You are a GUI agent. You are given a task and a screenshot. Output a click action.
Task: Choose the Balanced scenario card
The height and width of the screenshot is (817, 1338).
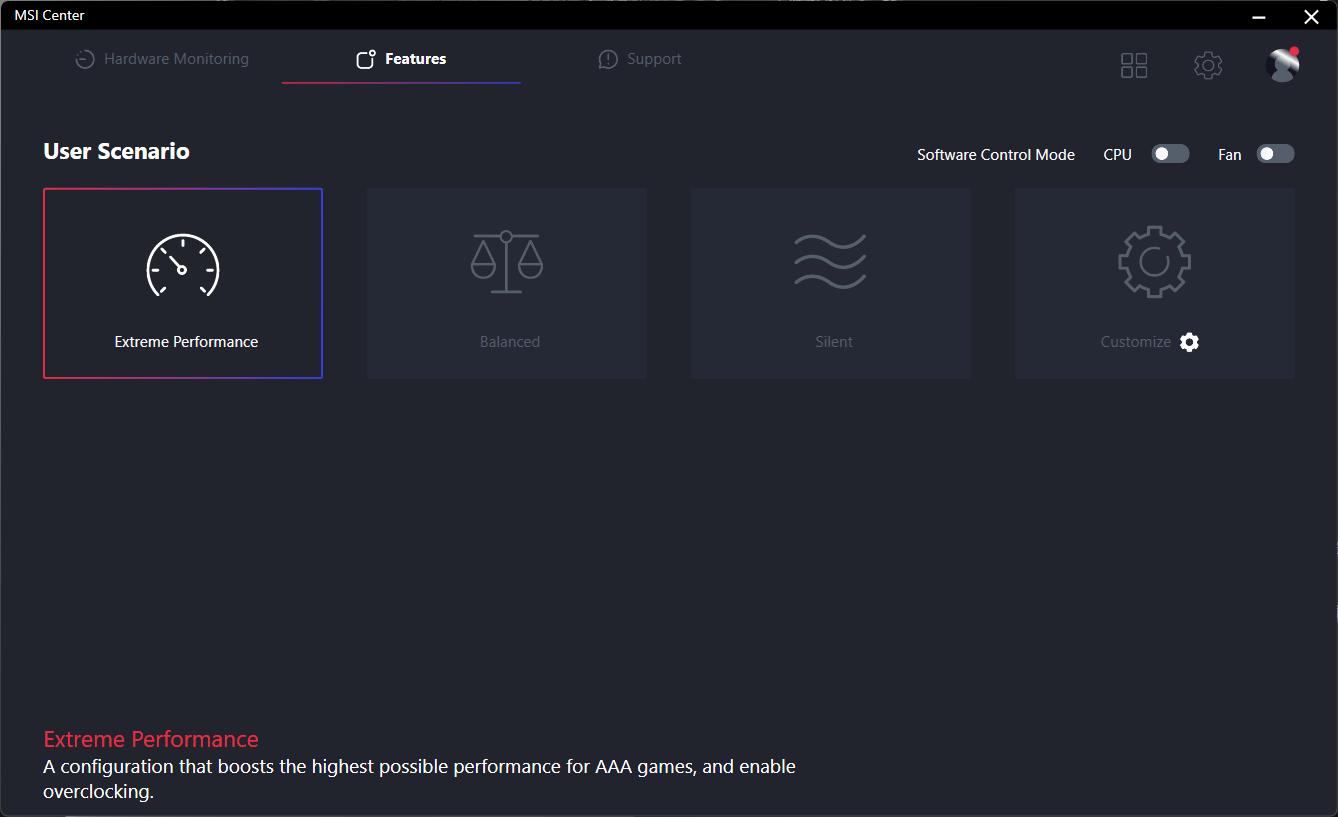pyautogui.click(x=507, y=283)
